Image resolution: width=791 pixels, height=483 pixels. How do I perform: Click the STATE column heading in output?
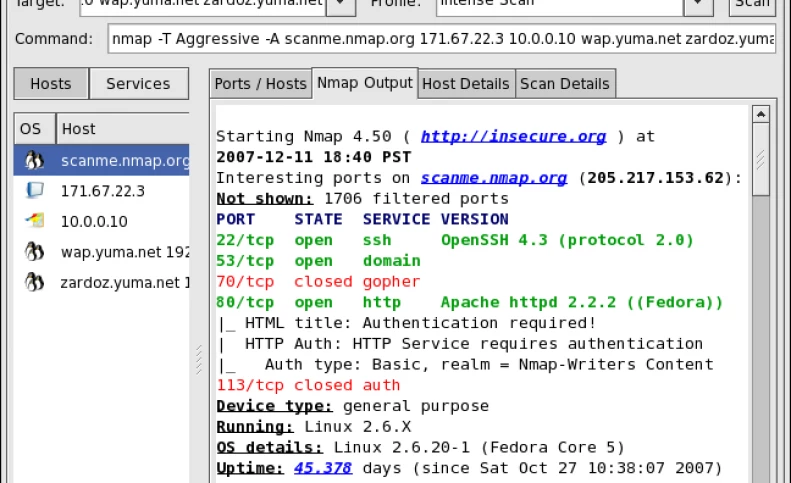[x=318, y=219]
